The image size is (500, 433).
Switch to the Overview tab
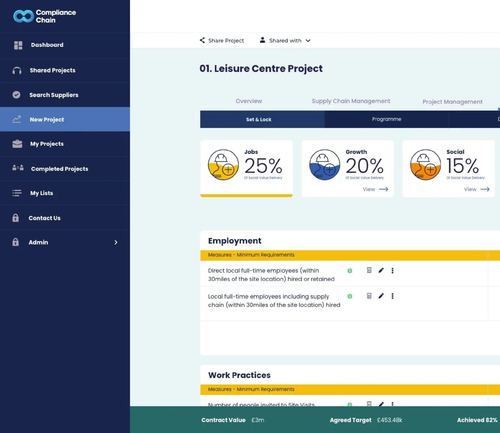[249, 101]
